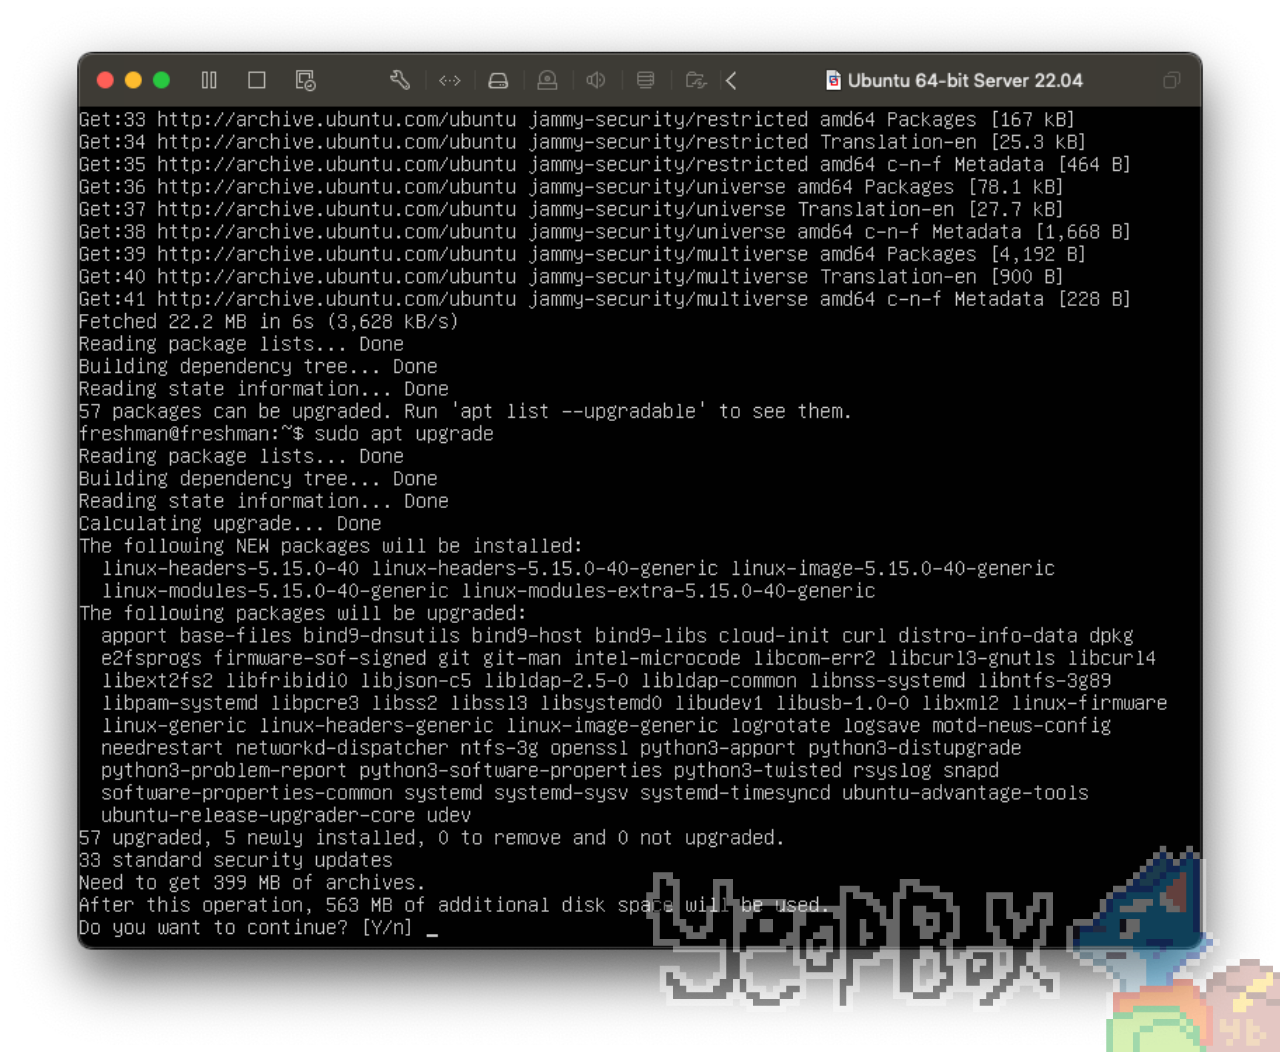Select the Ubuntu 64-bit Server 22.04 title
Screen dimensions: 1280x1052
[965, 80]
